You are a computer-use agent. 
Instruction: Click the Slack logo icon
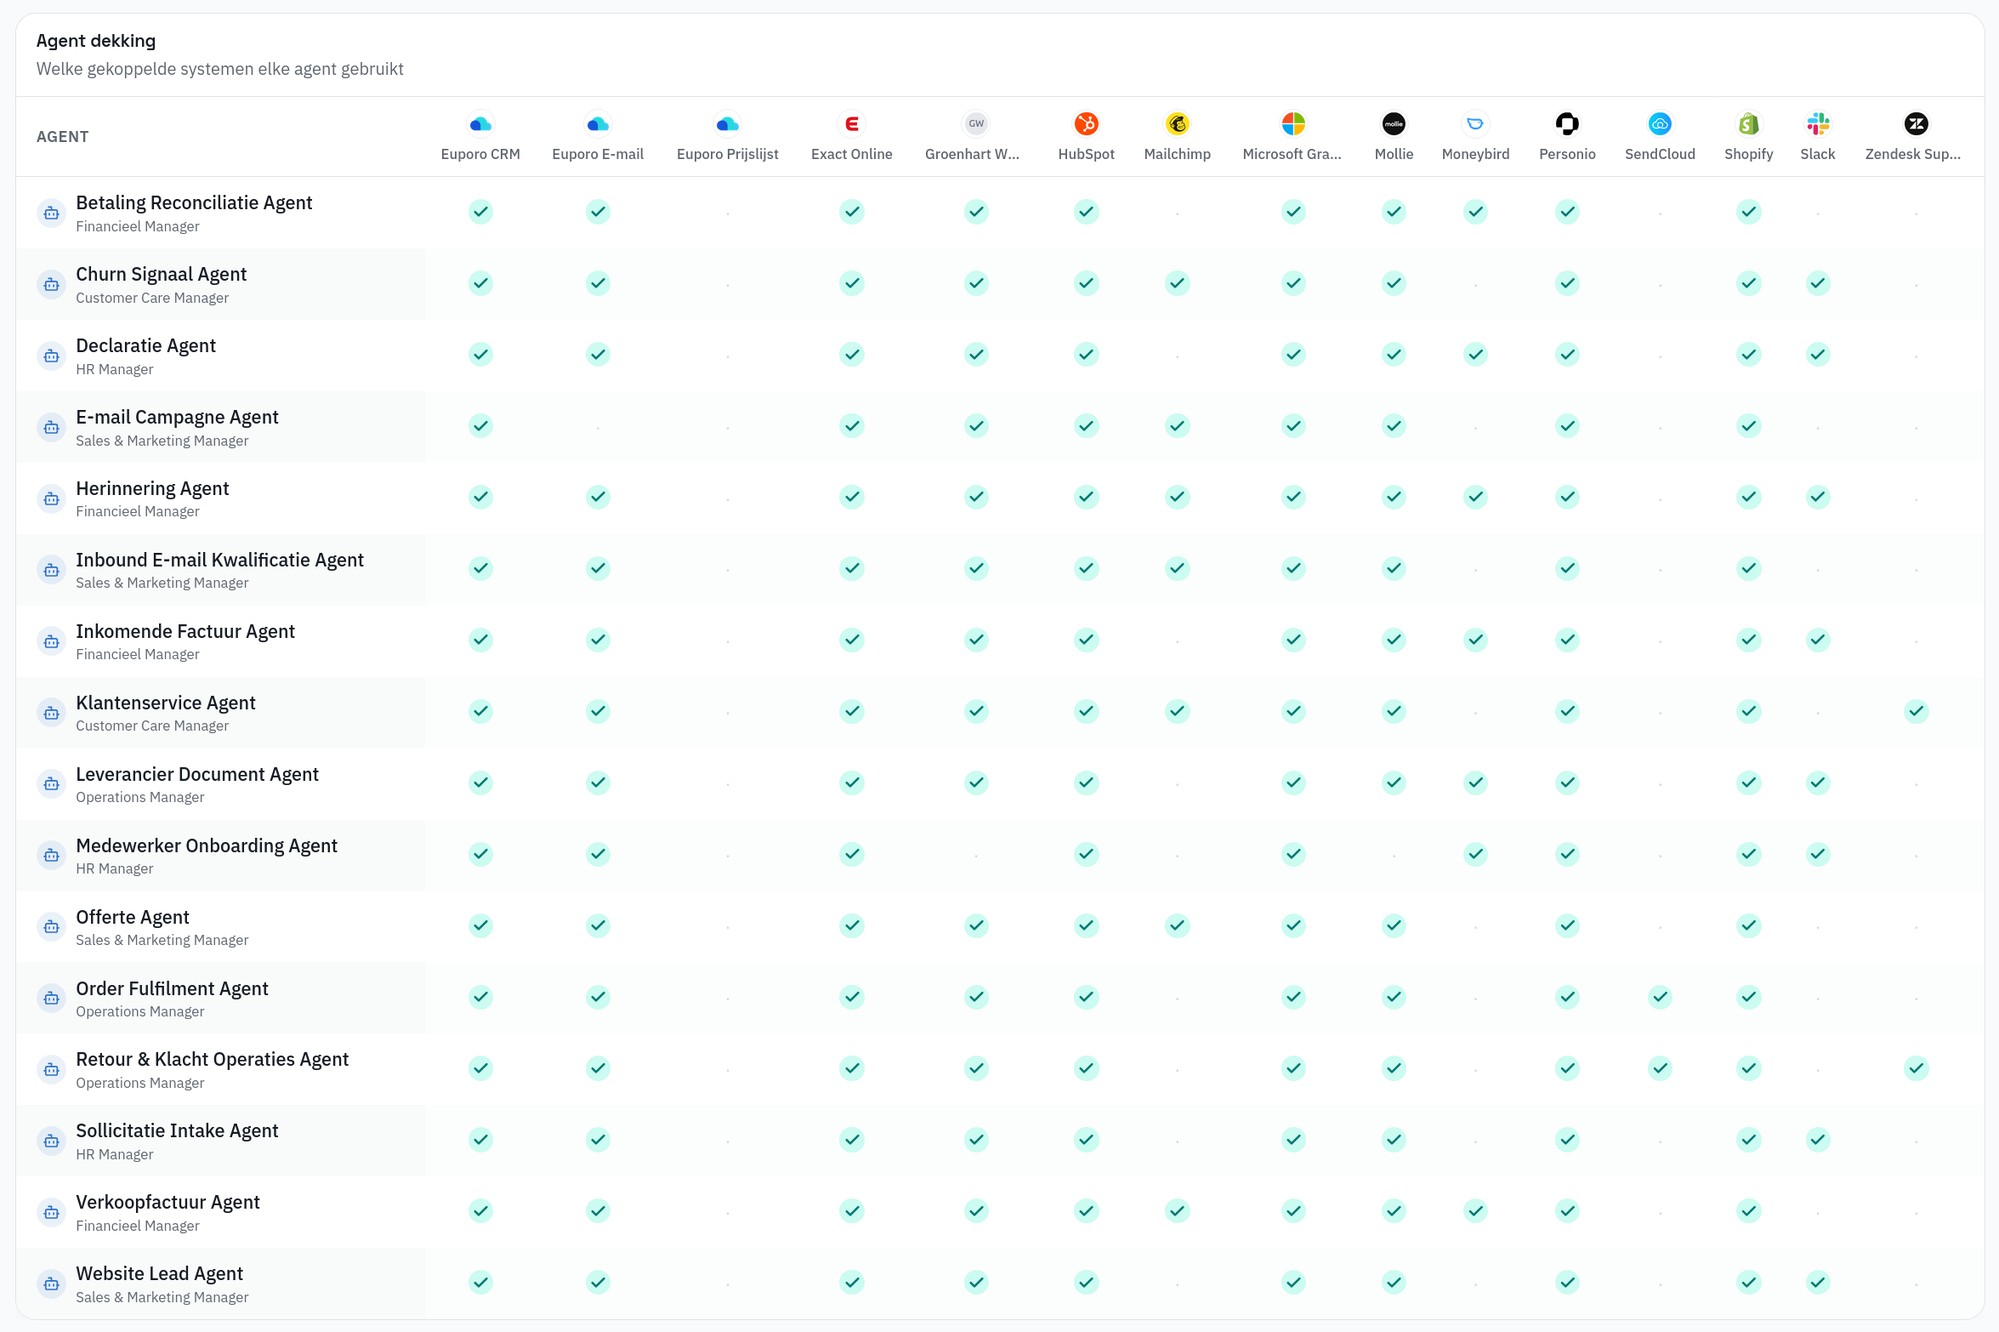[x=1817, y=124]
